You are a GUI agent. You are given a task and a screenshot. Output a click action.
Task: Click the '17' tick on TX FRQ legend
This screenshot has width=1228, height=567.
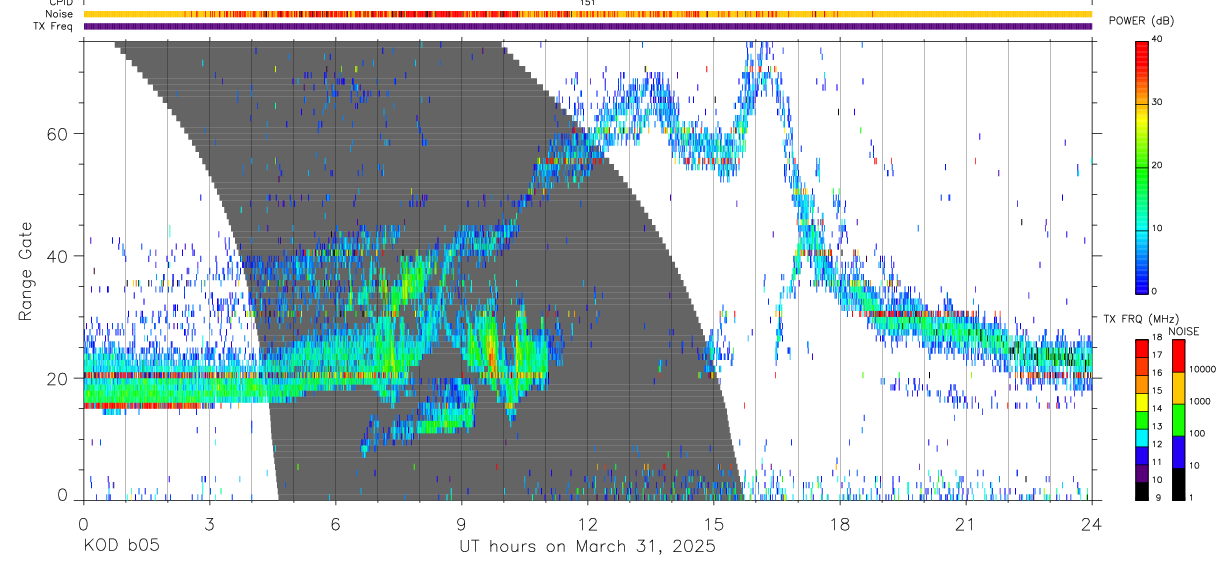[1157, 355]
